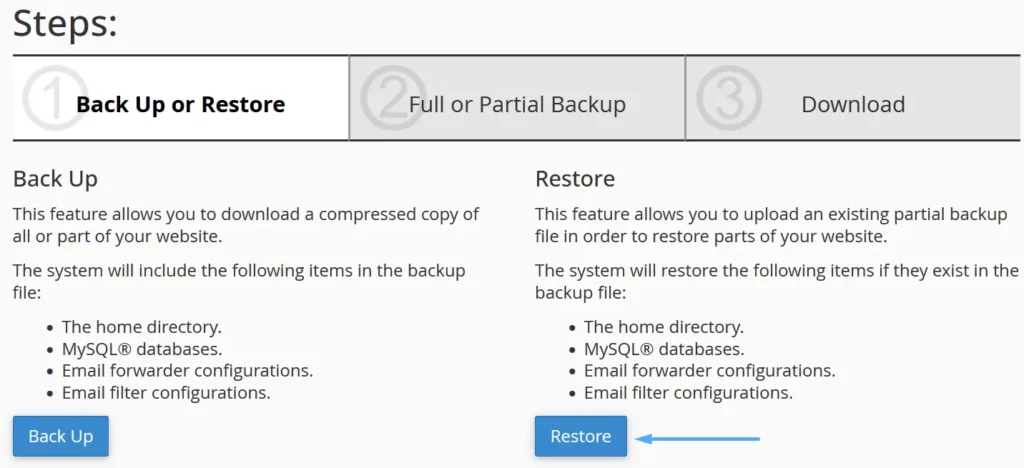Click "Email filter configurations" in the Back Up list

[166, 393]
